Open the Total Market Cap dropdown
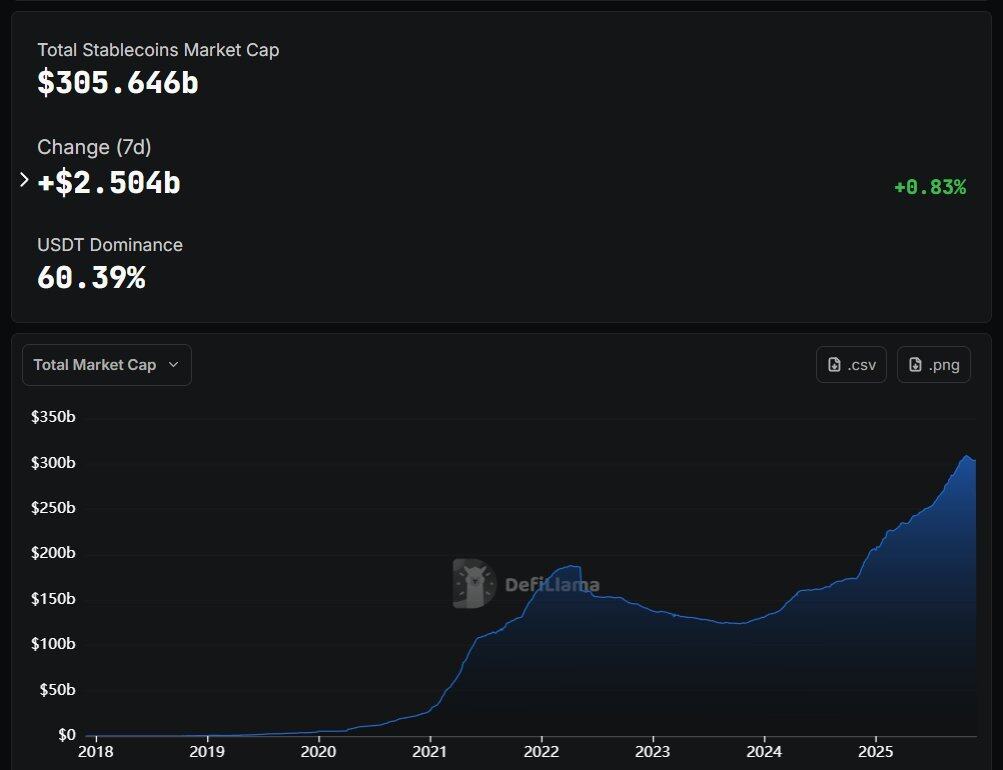1003x770 pixels. [x=106, y=365]
